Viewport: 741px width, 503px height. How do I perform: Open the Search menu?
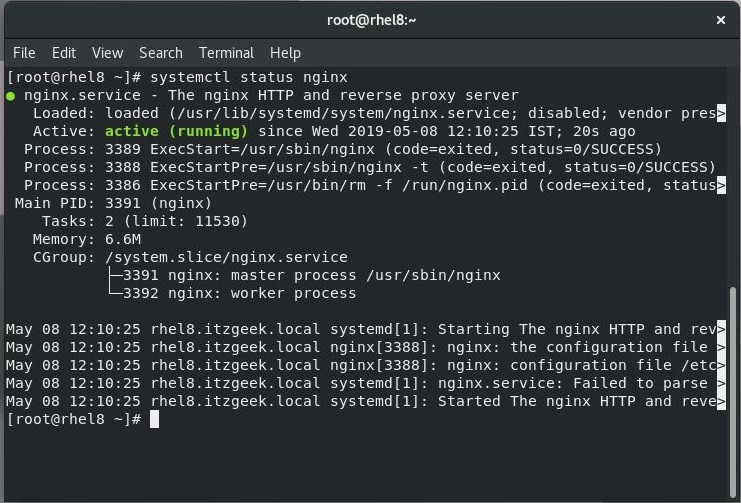(161, 53)
